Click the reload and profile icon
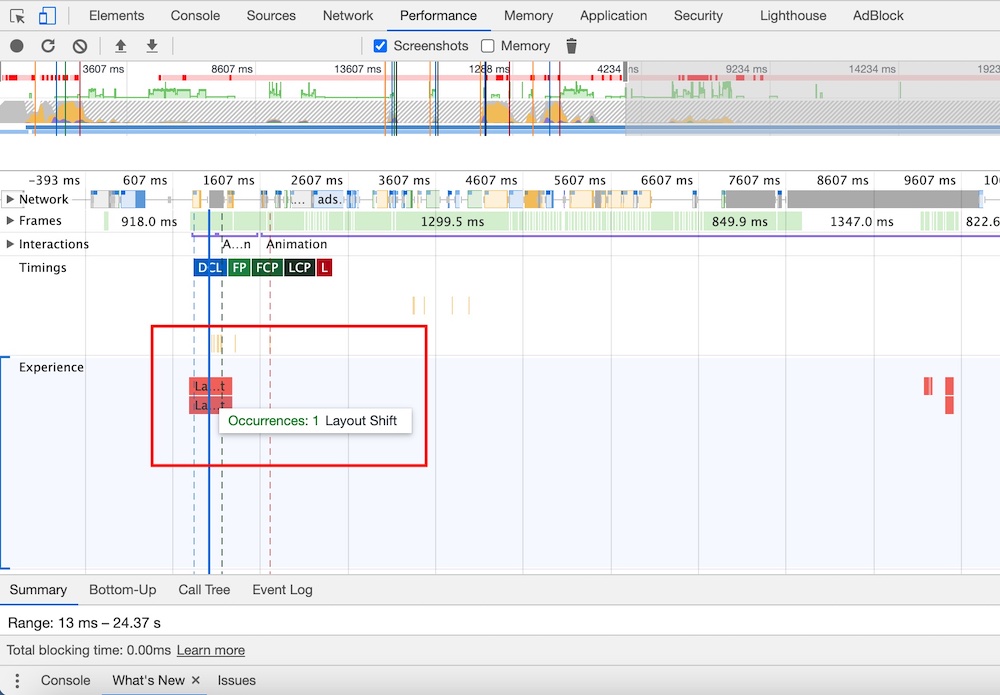The width and height of the screenshot is (1000, 695). [x=48, y=46]
